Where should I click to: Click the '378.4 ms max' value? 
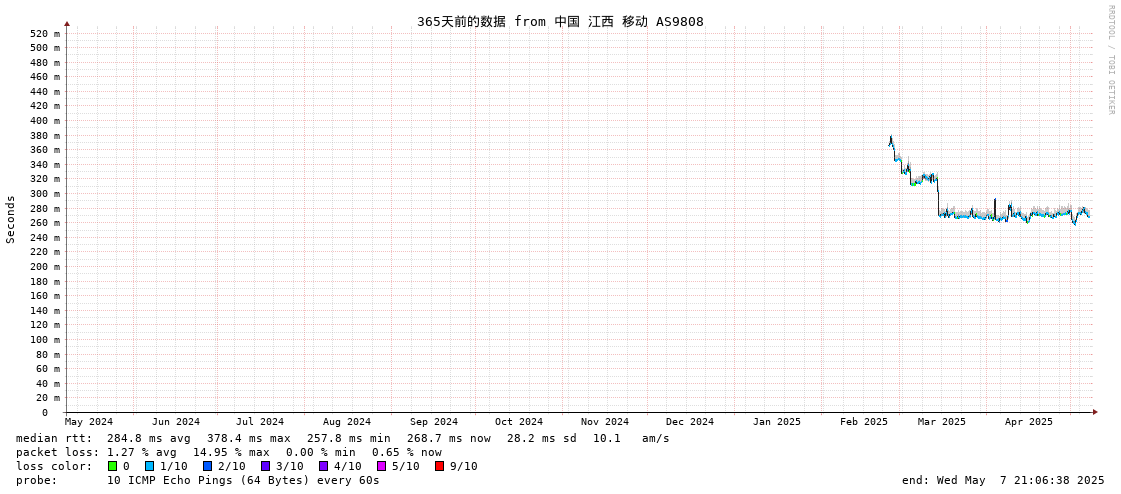coord(249,438)
